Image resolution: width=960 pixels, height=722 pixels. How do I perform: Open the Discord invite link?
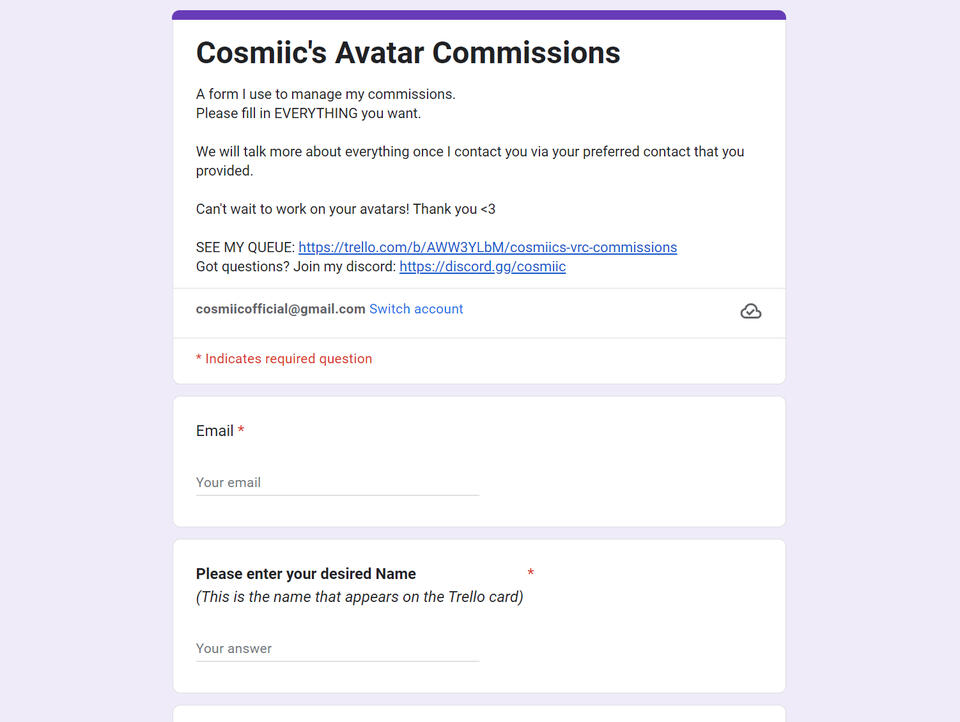482,267
